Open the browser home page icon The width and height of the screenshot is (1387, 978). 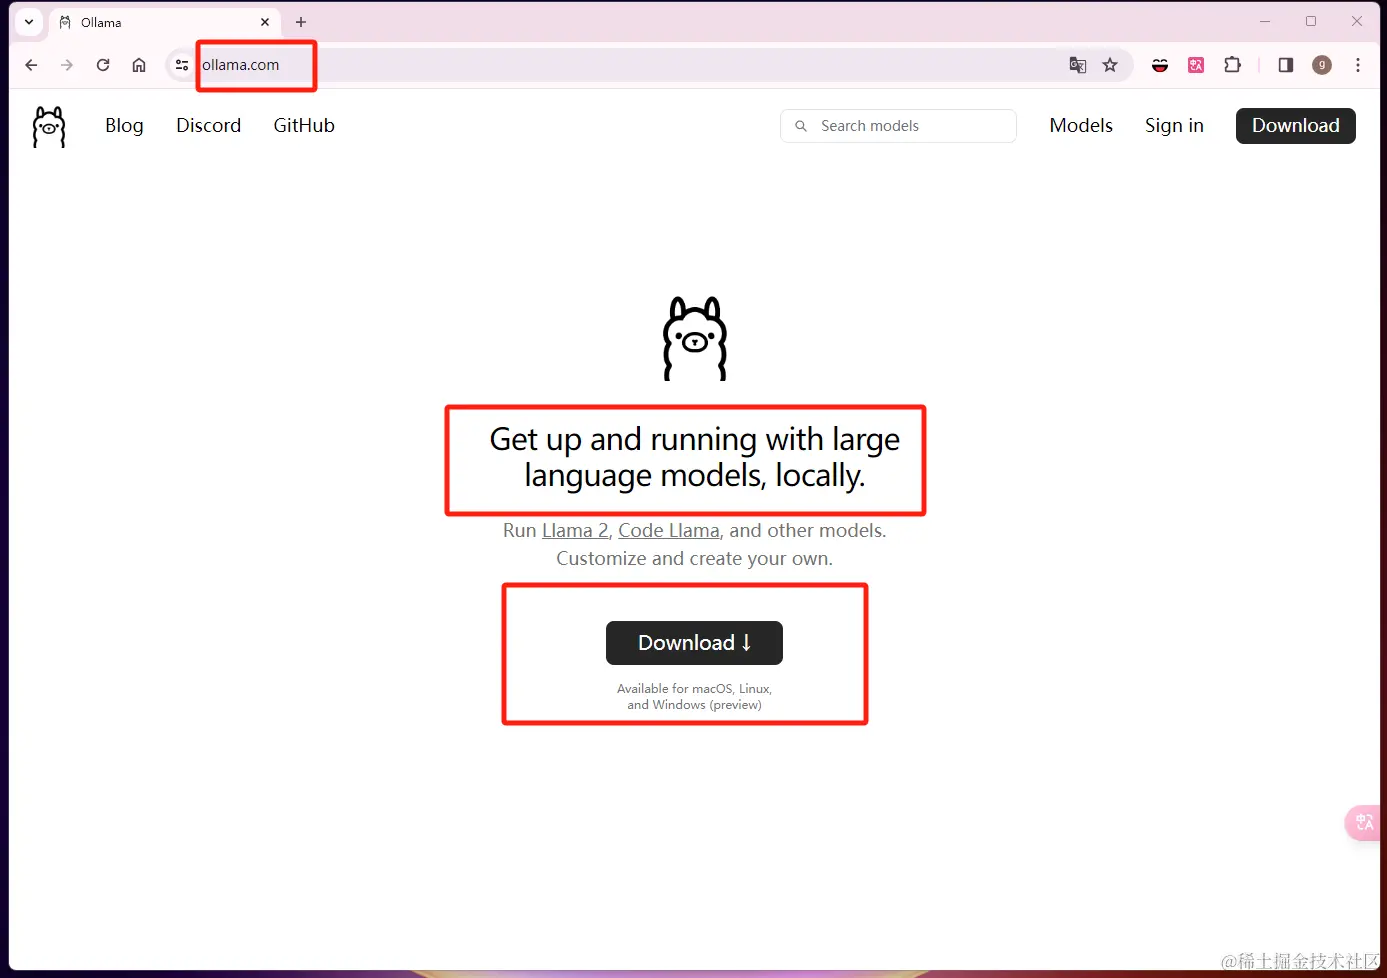pos(139,65)
